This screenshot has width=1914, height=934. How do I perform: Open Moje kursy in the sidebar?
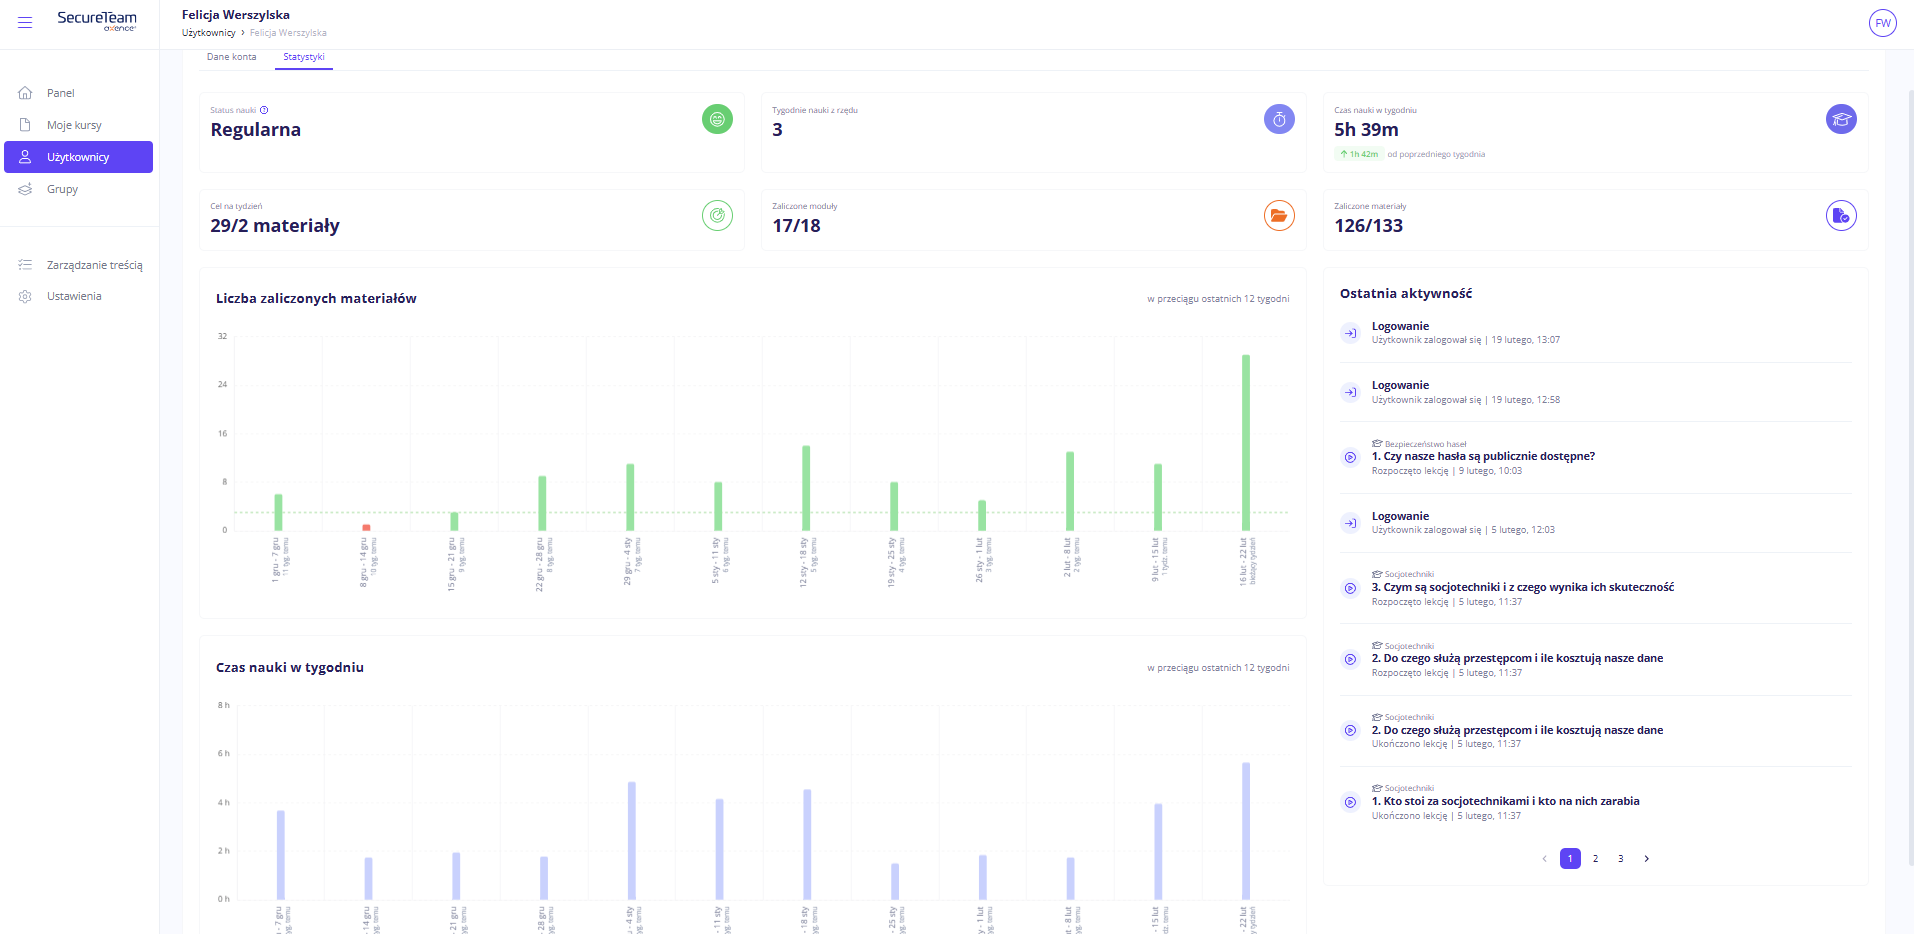pos(74,125)
